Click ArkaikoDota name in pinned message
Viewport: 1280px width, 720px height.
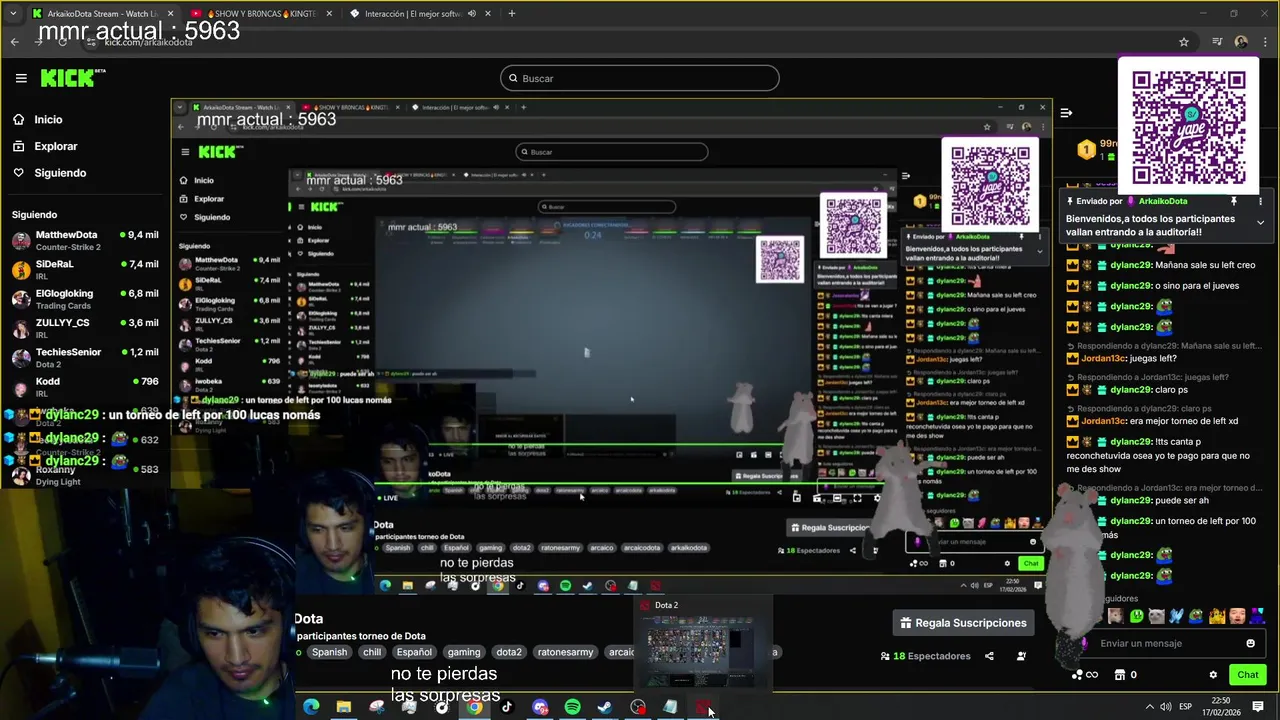pos(1163,201)
